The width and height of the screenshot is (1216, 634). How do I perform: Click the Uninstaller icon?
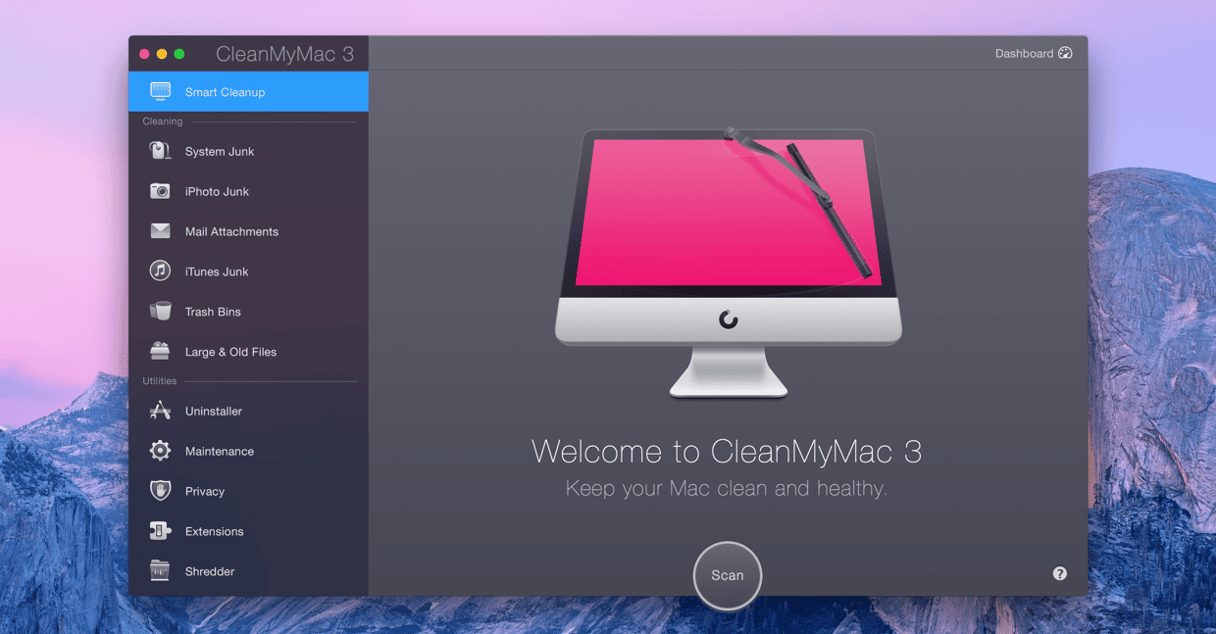160,411
